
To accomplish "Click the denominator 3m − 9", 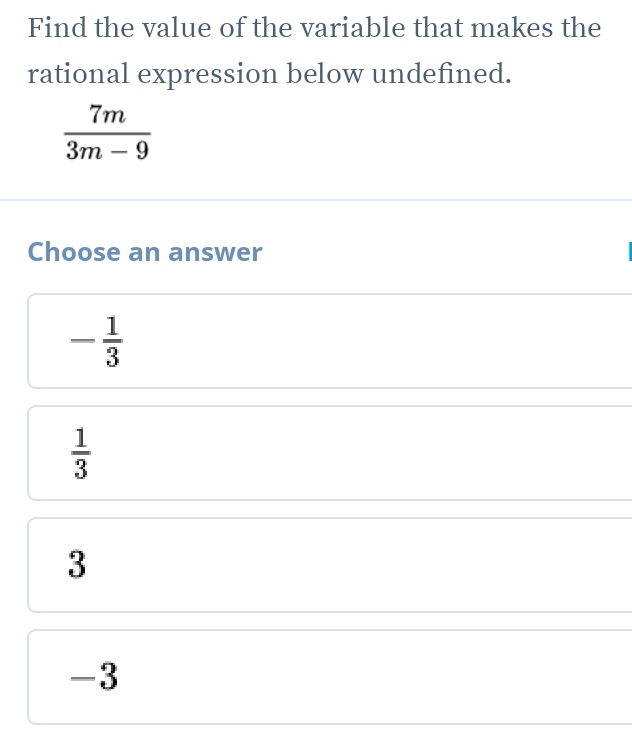I will click(107, 151).
